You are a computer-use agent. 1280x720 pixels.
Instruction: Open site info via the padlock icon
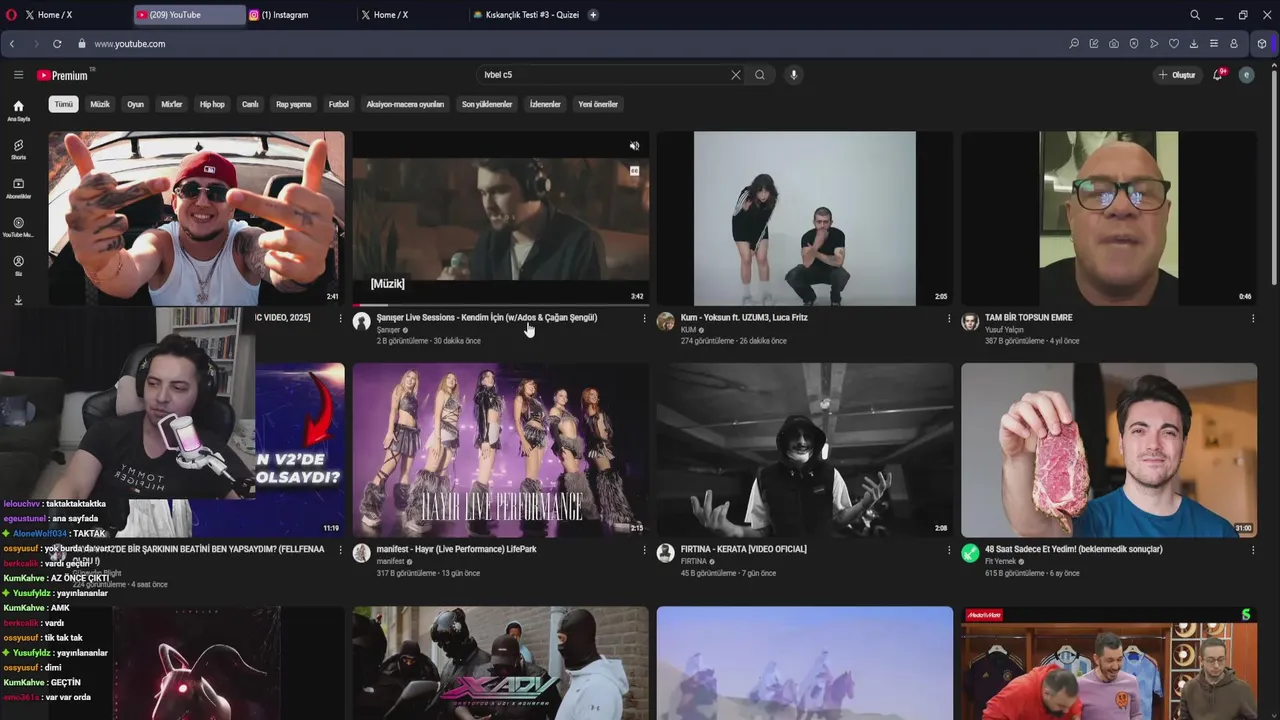pos(82,44)
